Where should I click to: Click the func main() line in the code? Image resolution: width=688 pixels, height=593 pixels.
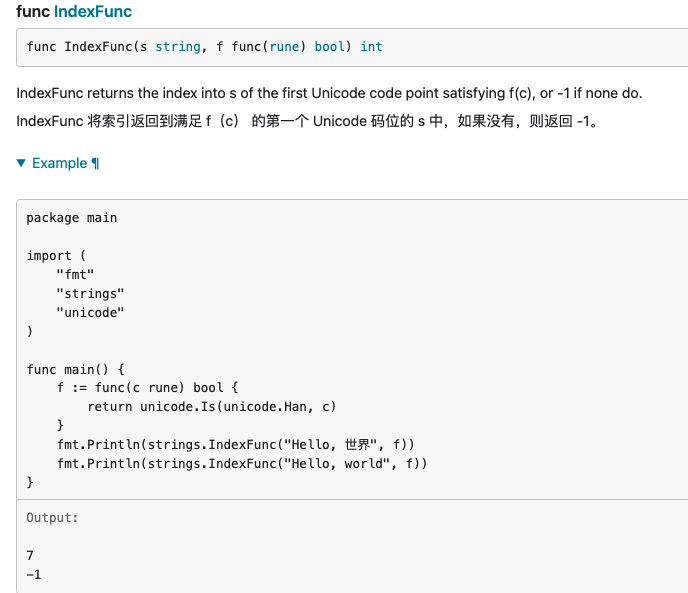[x=75, y=369]
